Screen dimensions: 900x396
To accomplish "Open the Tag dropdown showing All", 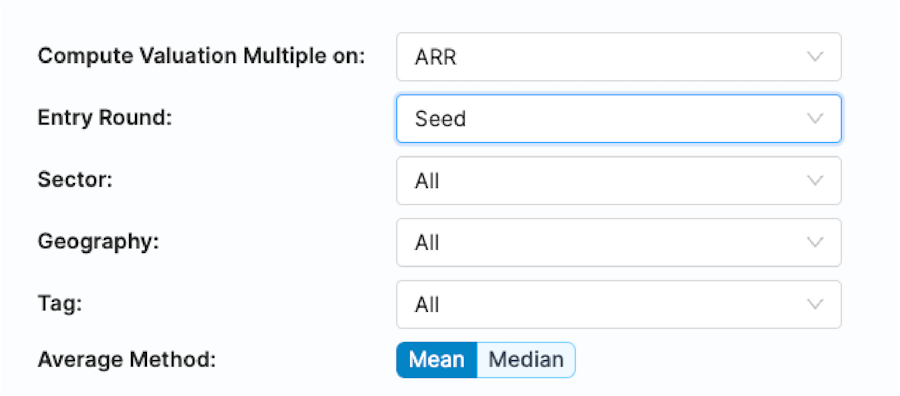I will (619, 304).
